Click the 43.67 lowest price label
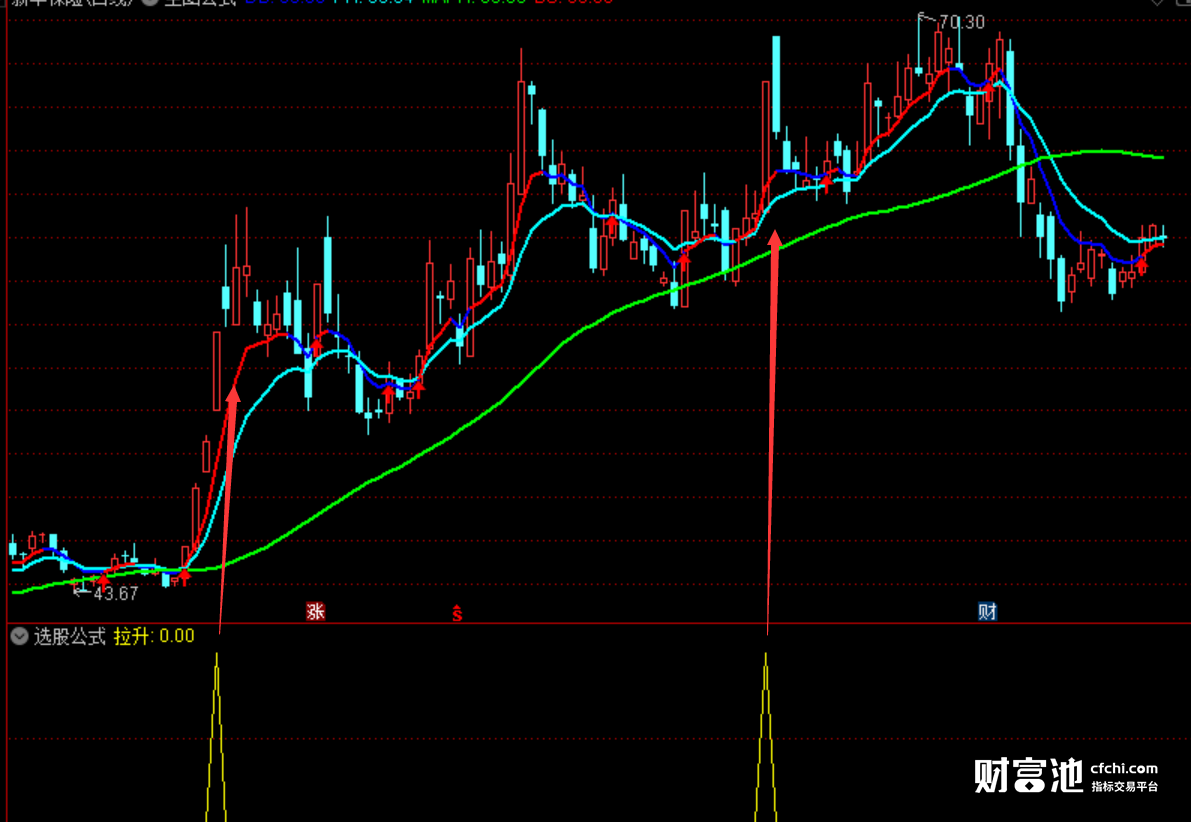This screenshot has height=822, width=1191. click(x=115, y=594)
